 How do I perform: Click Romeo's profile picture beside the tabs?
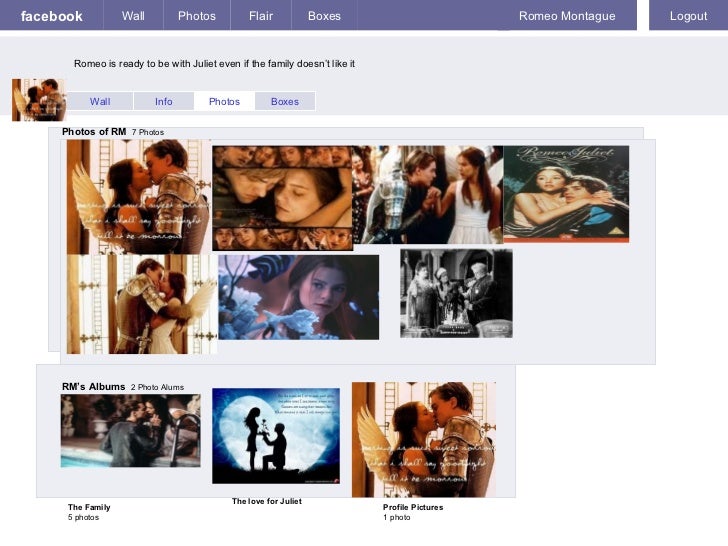pyautogui.click(x=39, y=100)
